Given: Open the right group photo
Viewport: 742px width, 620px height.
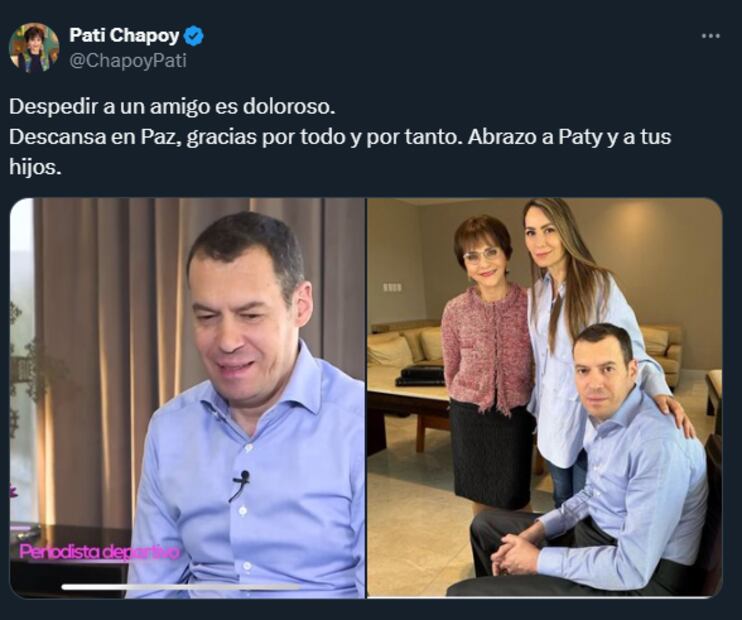Looking at the screenshot, I should pos(545,398).
